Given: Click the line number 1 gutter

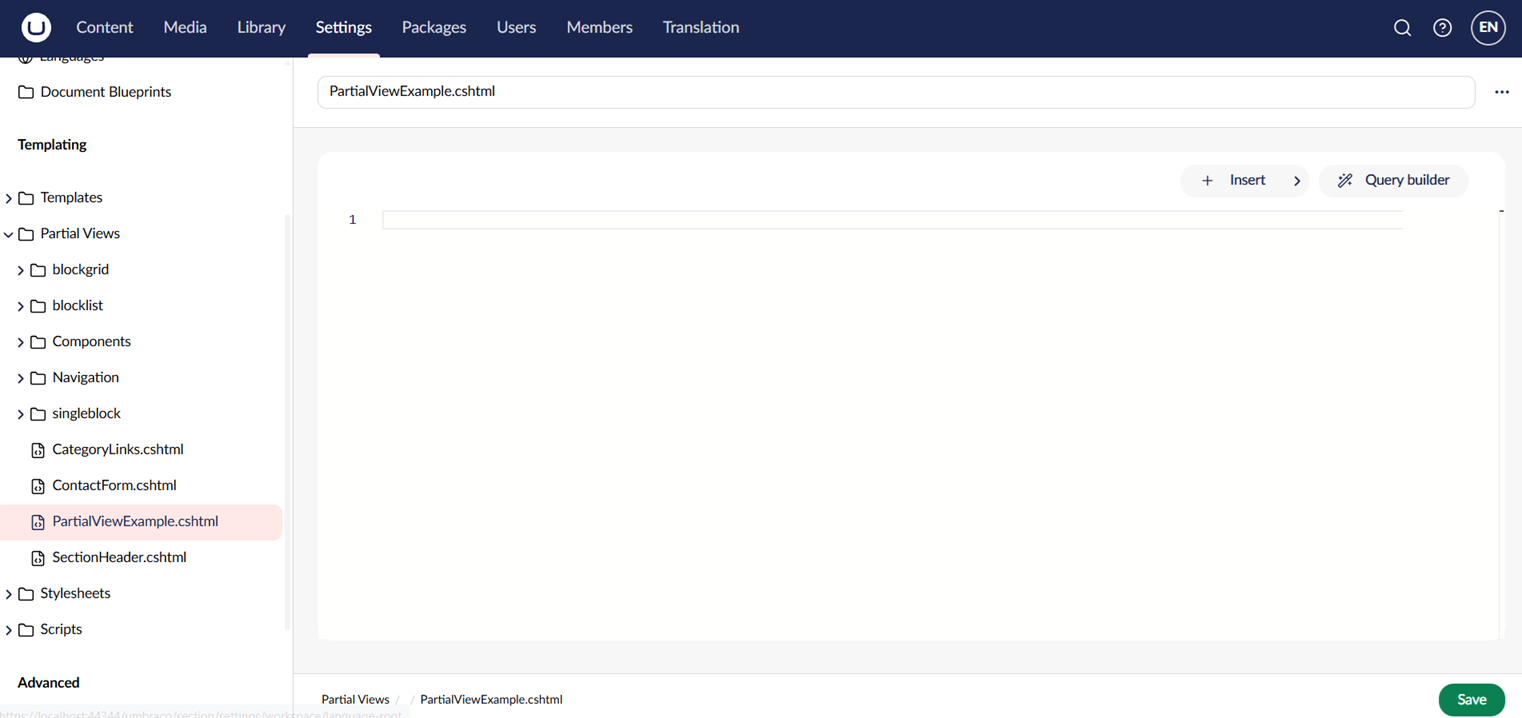Looking at the screenshot, I should 352,220.
